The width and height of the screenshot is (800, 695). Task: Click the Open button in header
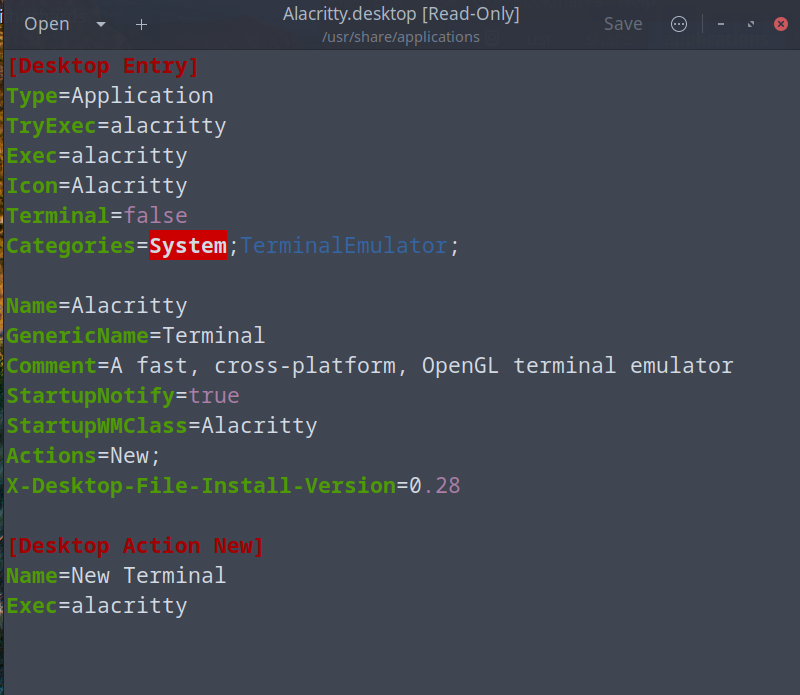tap(47, 24)
